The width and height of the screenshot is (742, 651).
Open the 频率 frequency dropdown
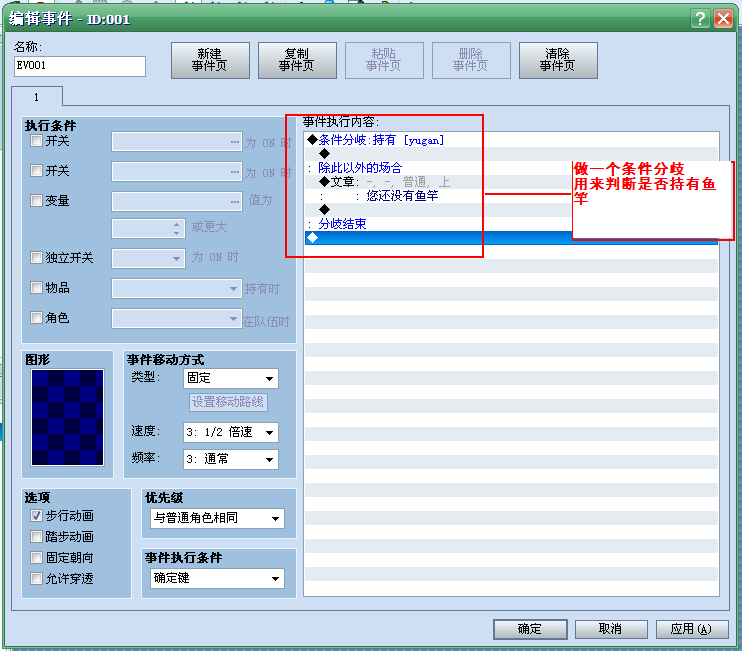tap(231, 459)
